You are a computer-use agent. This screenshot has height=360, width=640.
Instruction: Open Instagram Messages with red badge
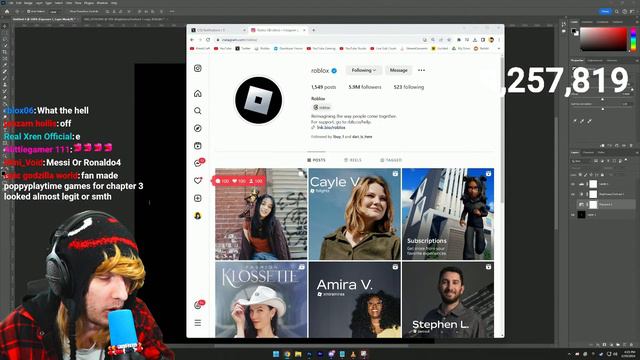pos(198,163)
